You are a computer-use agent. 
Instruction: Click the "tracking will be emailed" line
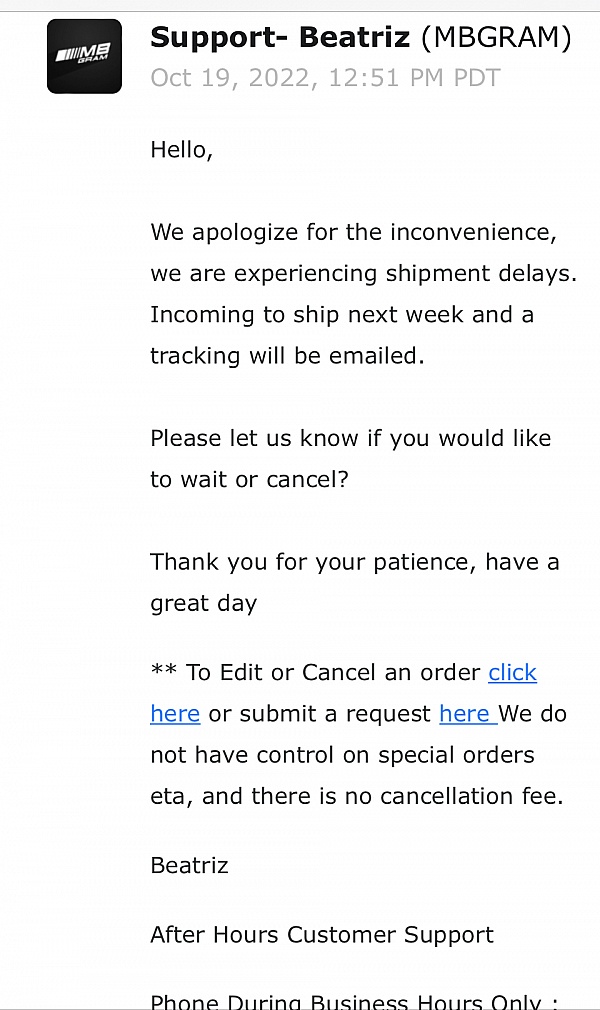[287, 356]
